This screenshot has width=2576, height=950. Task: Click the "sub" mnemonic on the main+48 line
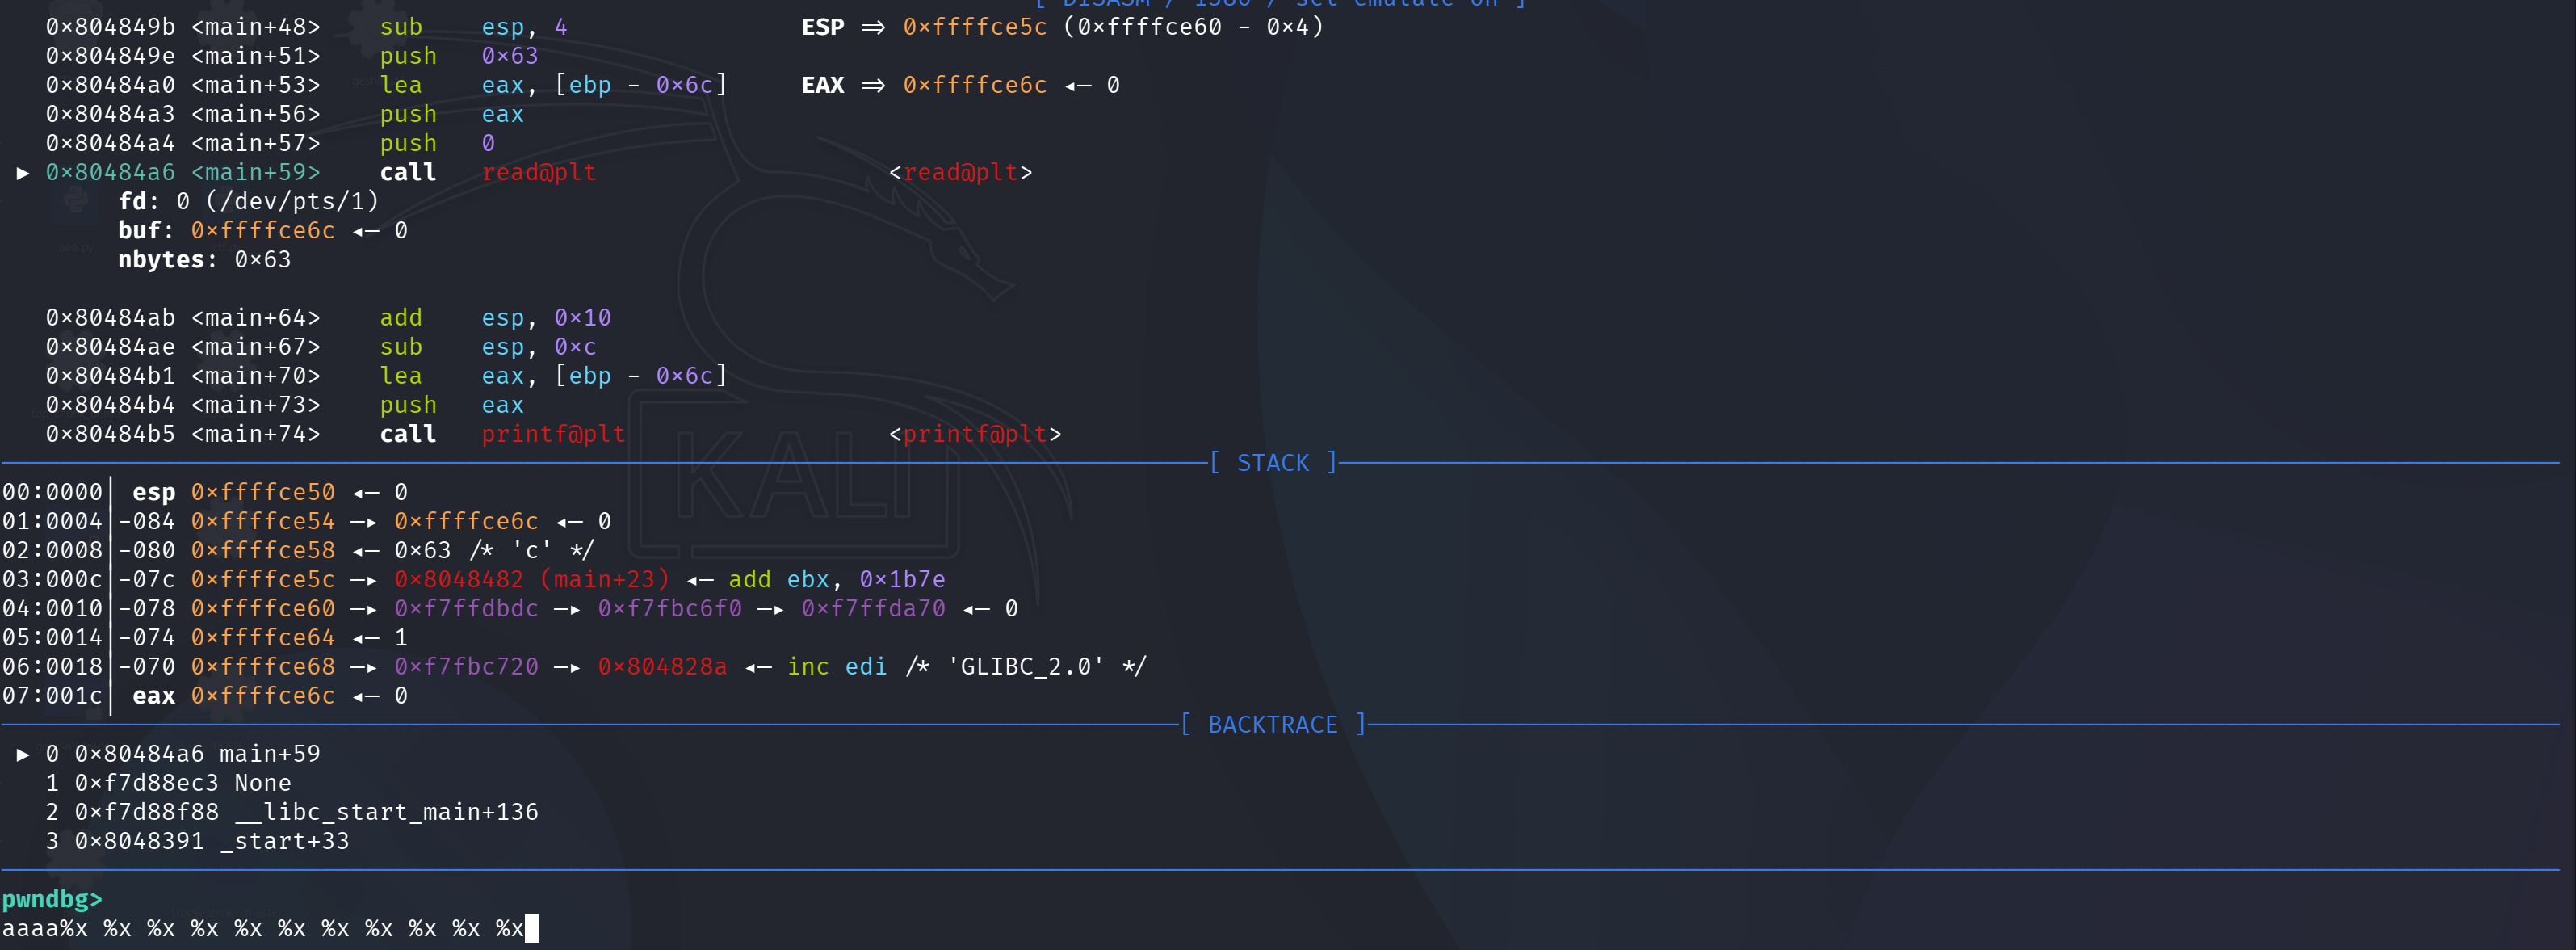(x=401, y=27)
